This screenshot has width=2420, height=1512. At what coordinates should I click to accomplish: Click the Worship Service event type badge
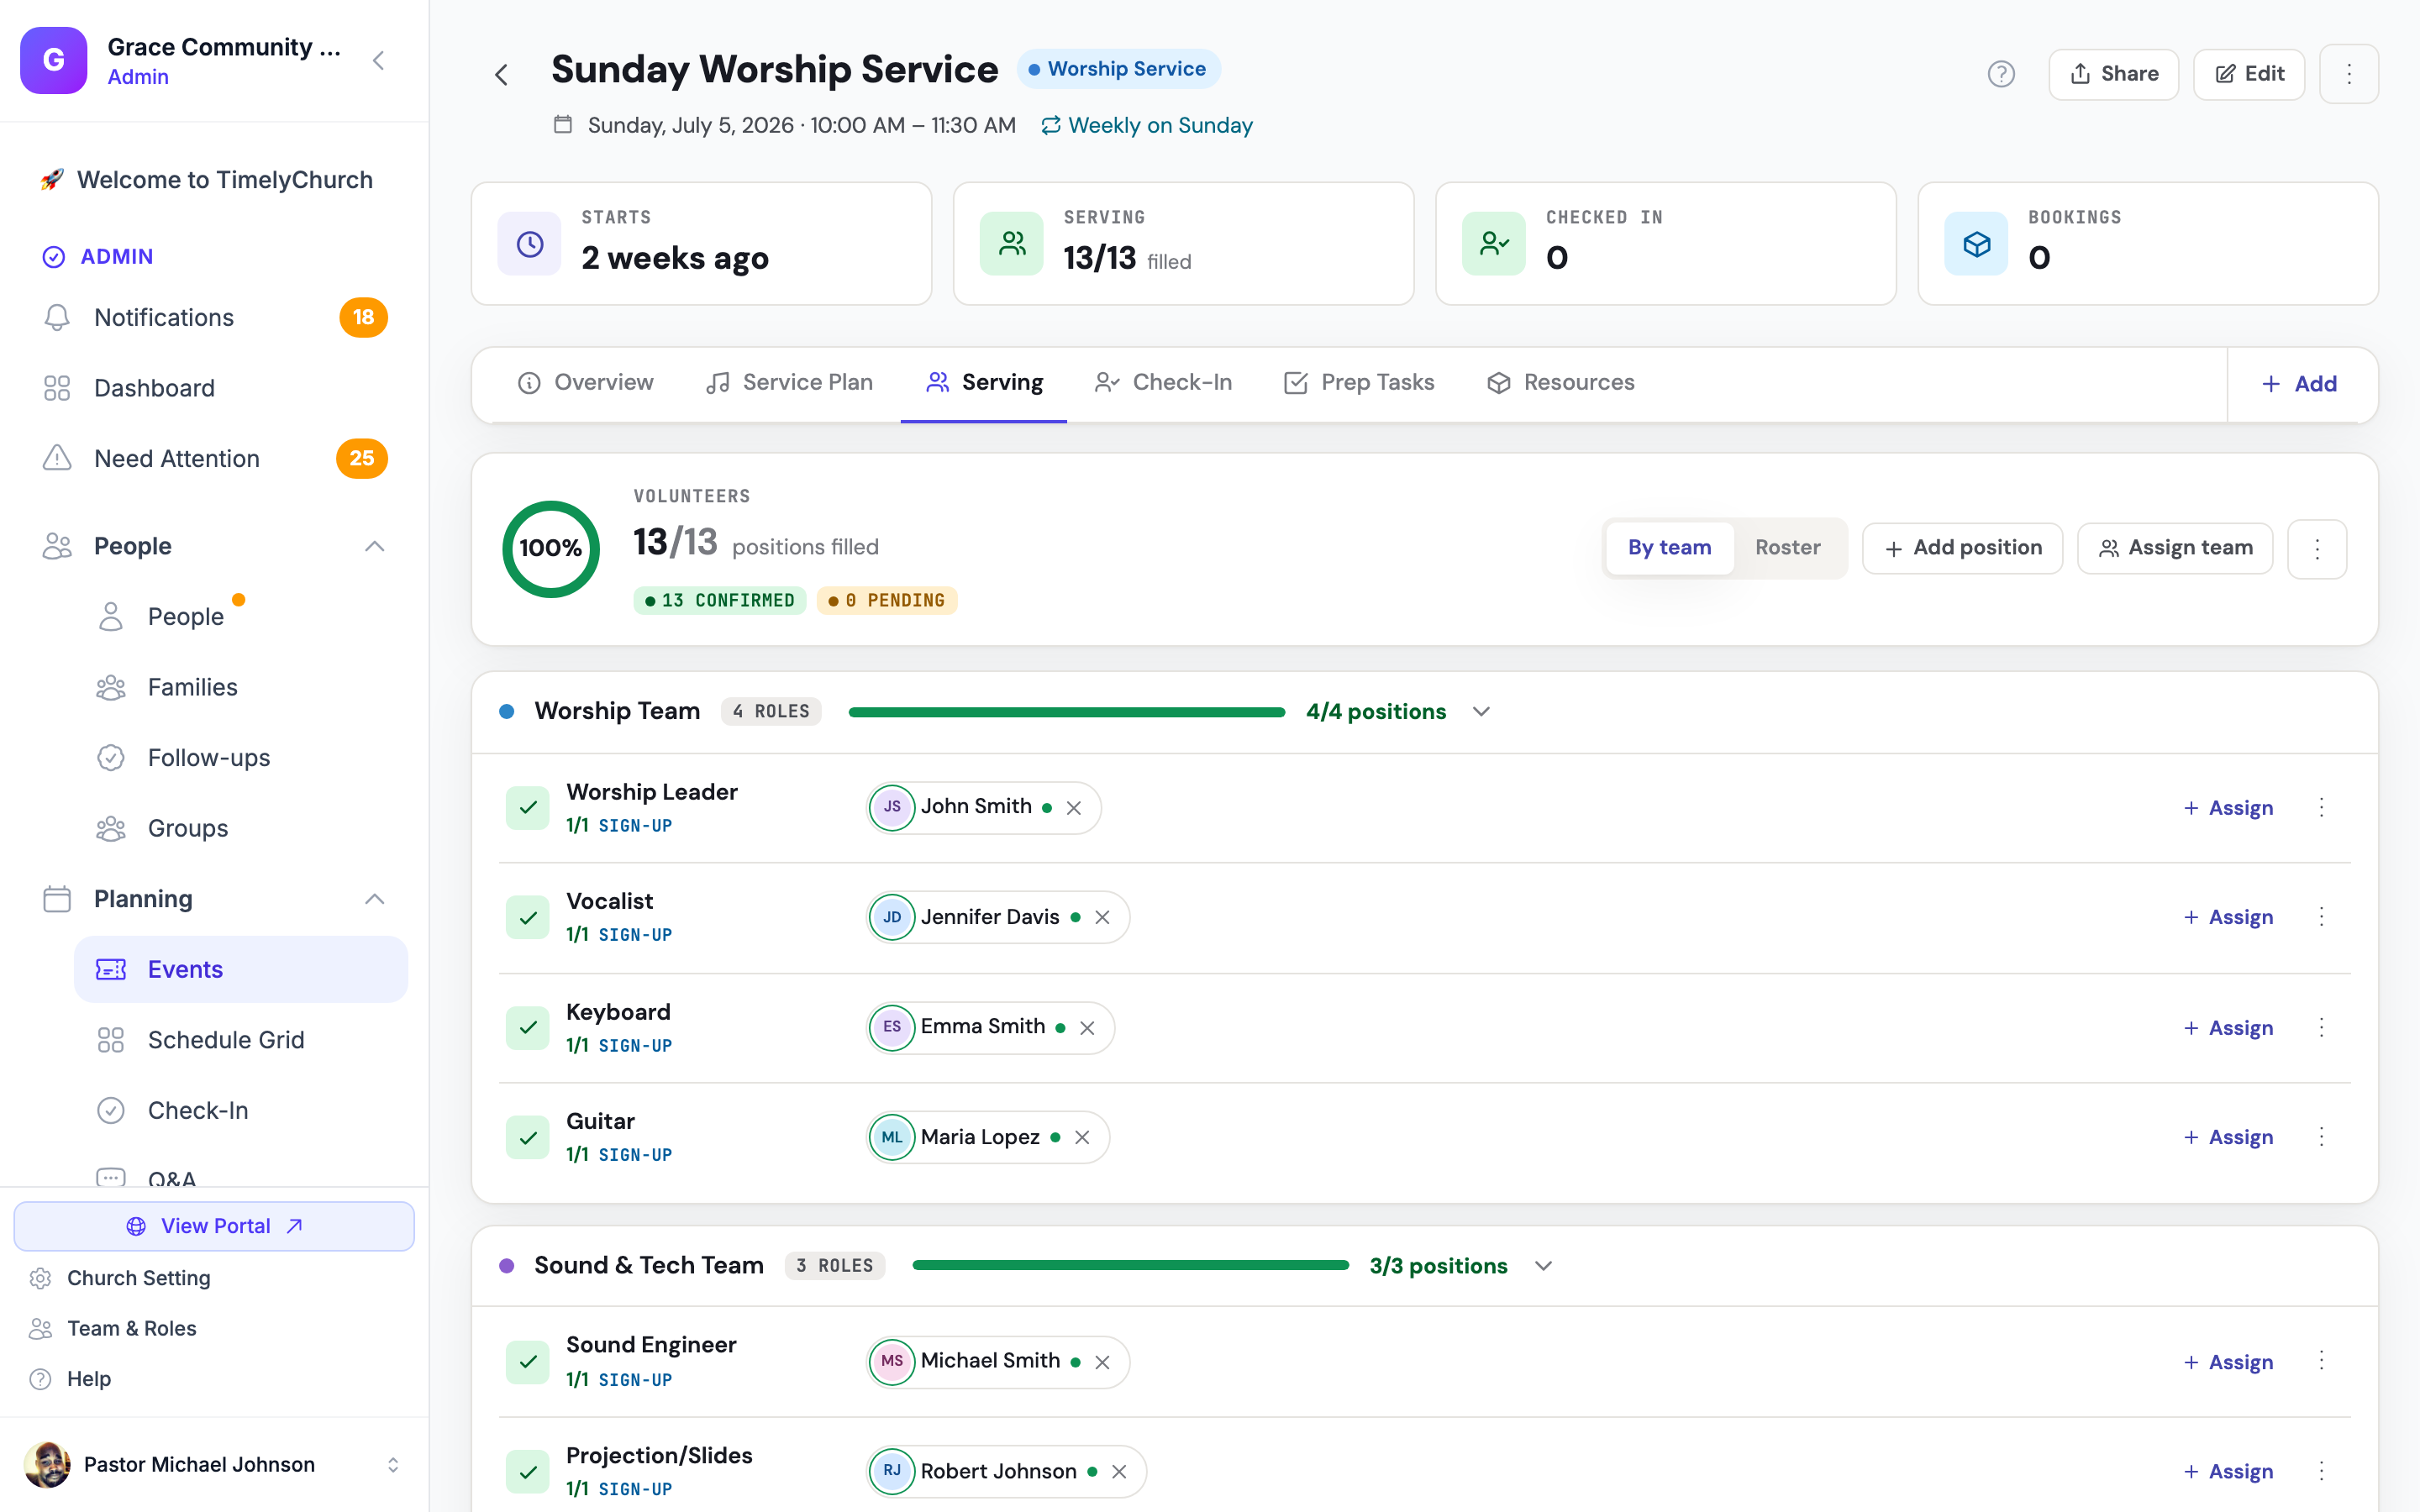1118,69
